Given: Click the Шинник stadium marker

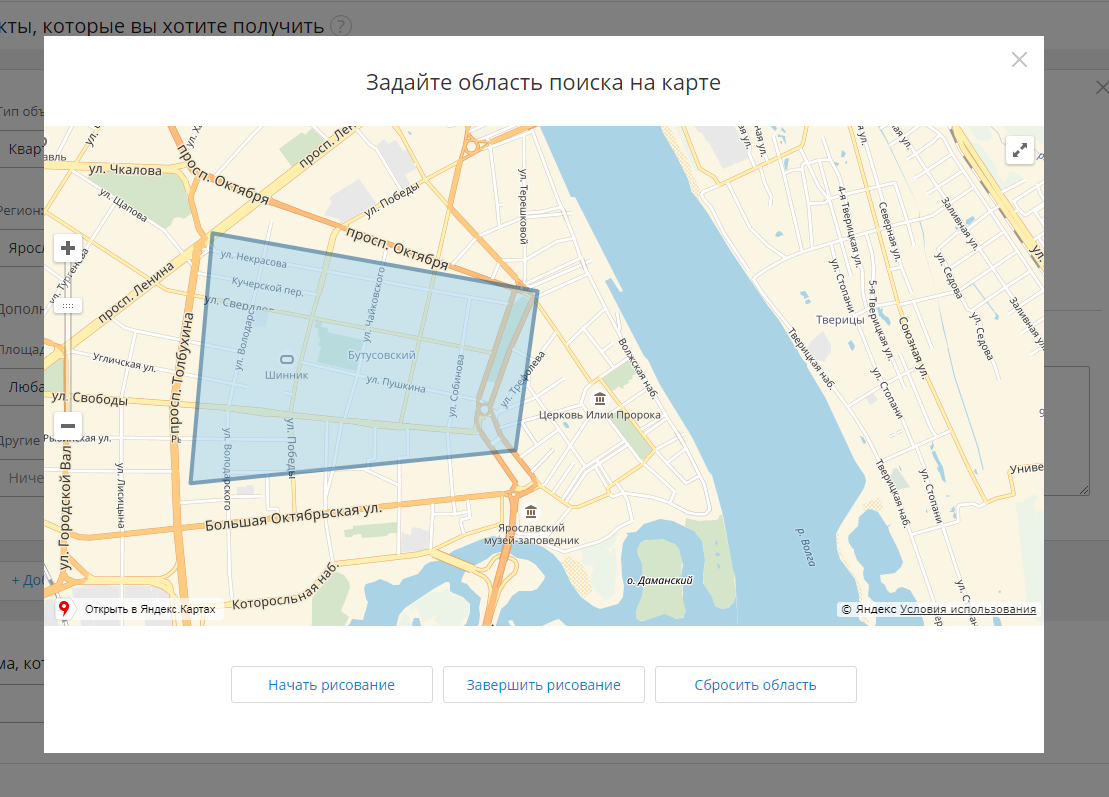Looking at the screenshot, I should pos(287,359).
